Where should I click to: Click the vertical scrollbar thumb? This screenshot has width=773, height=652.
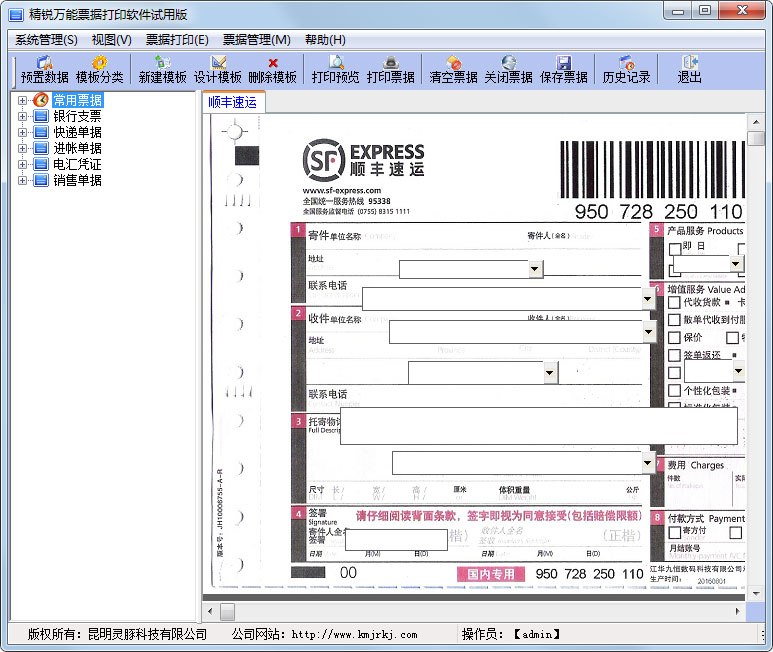756,138
